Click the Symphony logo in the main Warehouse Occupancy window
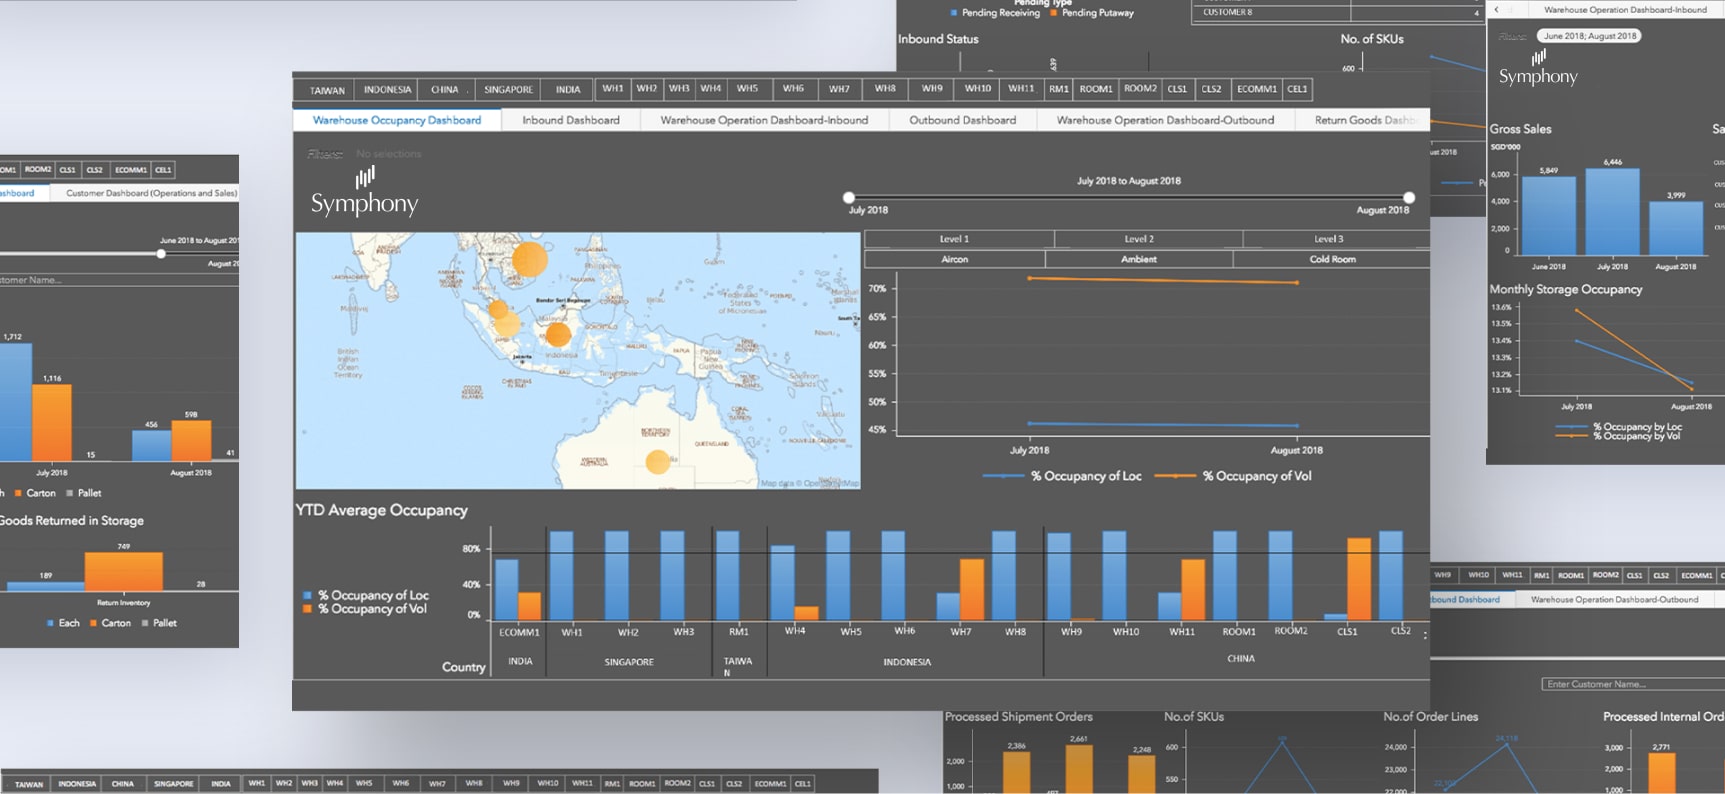 click(364, 192)
